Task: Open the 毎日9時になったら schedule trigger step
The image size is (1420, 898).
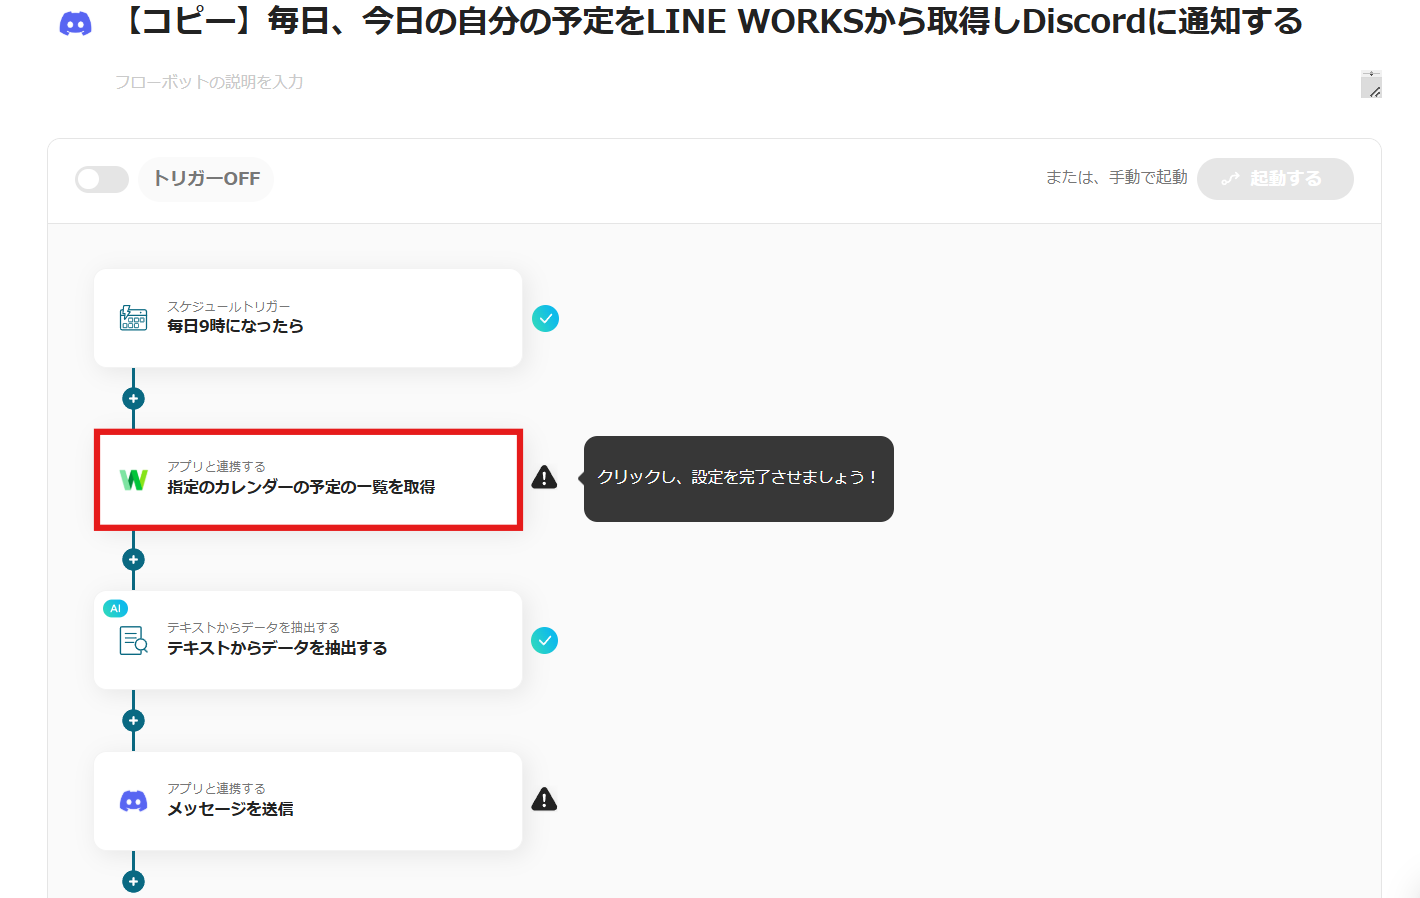Action: pos(308,318)
